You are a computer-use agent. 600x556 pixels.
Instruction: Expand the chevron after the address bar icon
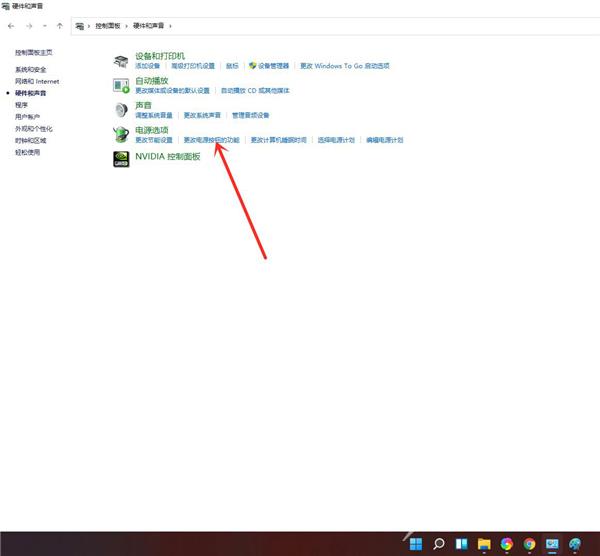[x=89, y=26]
